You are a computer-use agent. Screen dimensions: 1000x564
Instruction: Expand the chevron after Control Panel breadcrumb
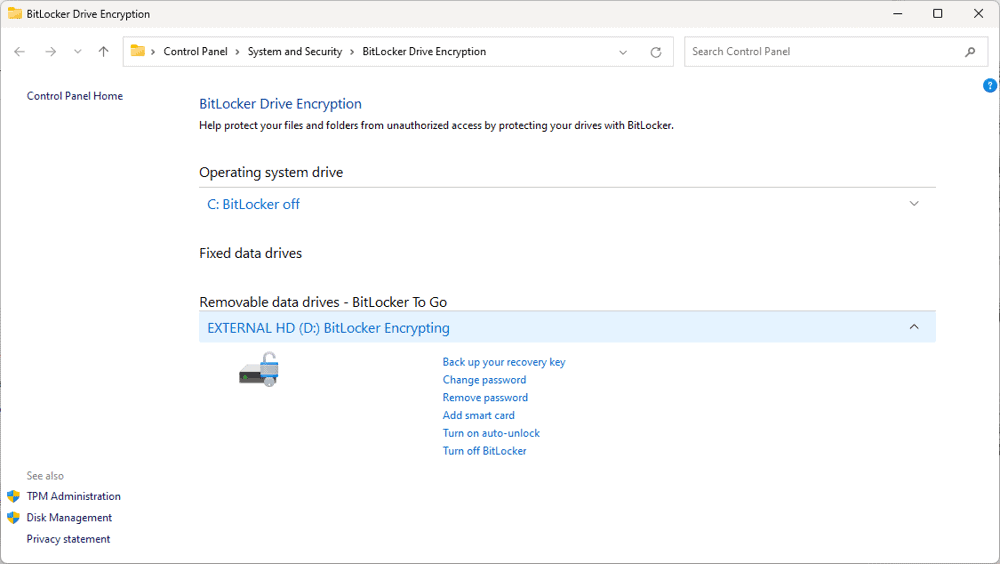point(237,52)
